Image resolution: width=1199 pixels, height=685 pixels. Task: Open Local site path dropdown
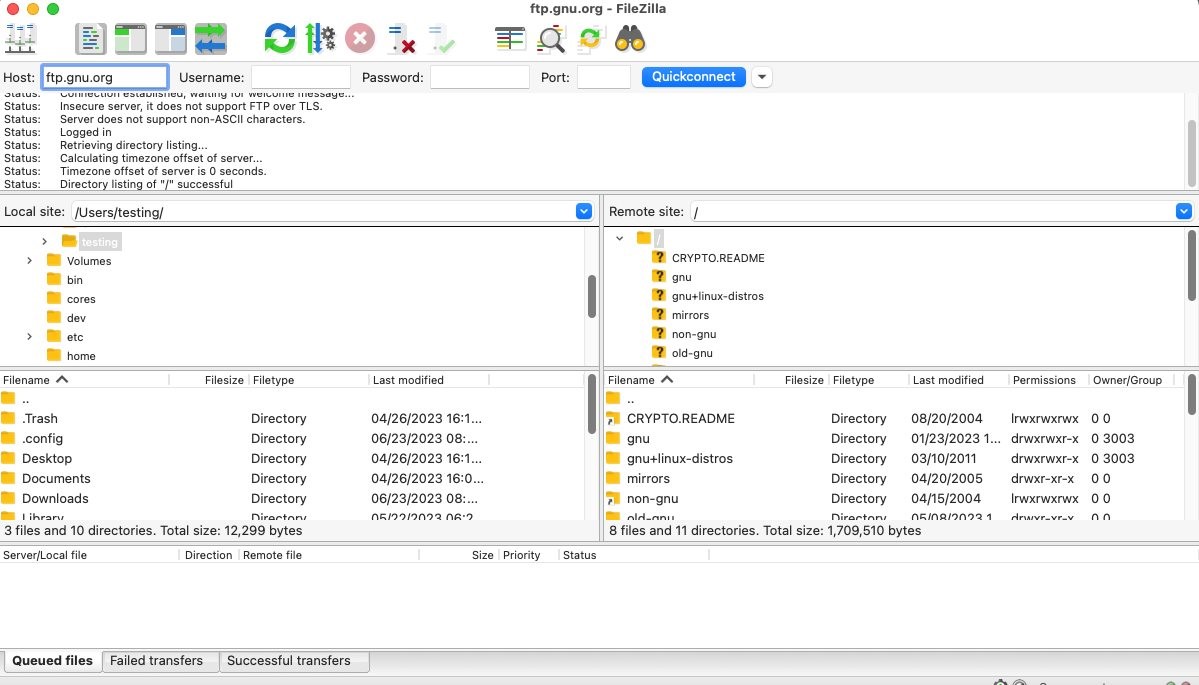(583, 212)
